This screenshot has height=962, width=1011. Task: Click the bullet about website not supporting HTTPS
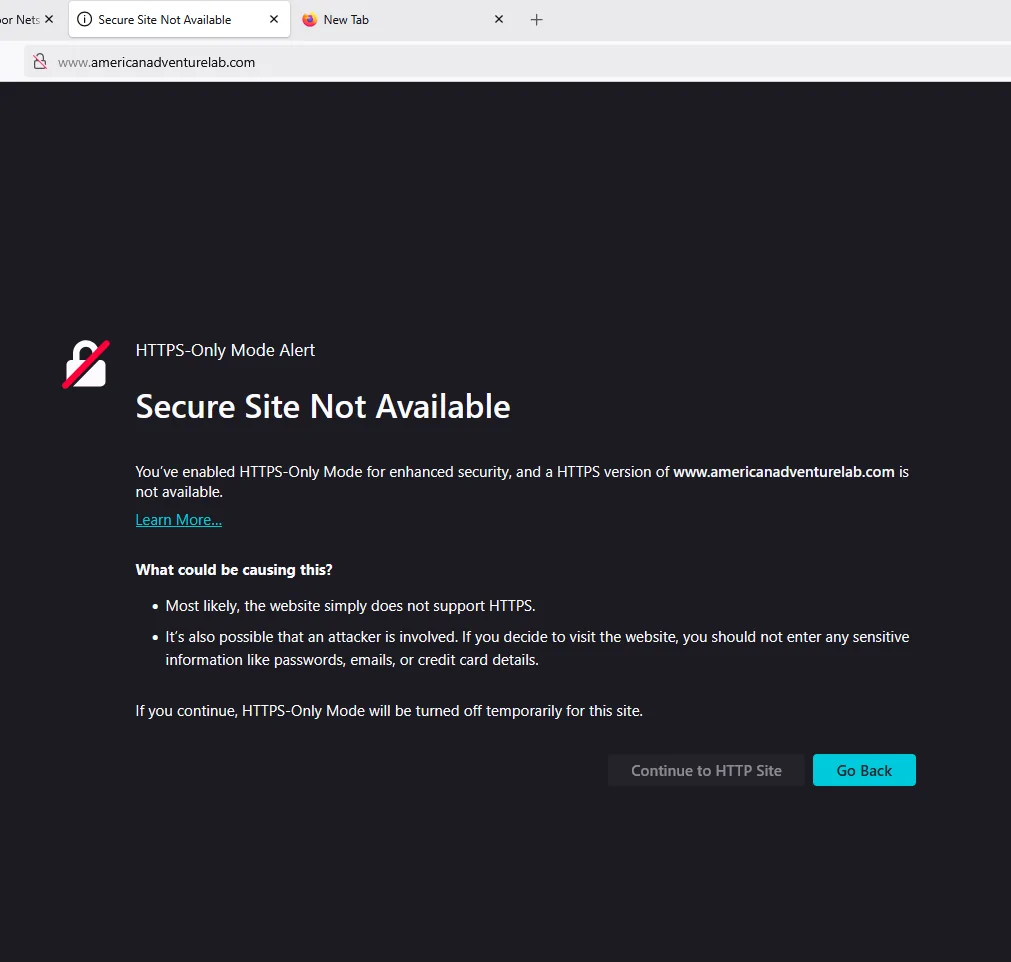click(x=350, y=606)
